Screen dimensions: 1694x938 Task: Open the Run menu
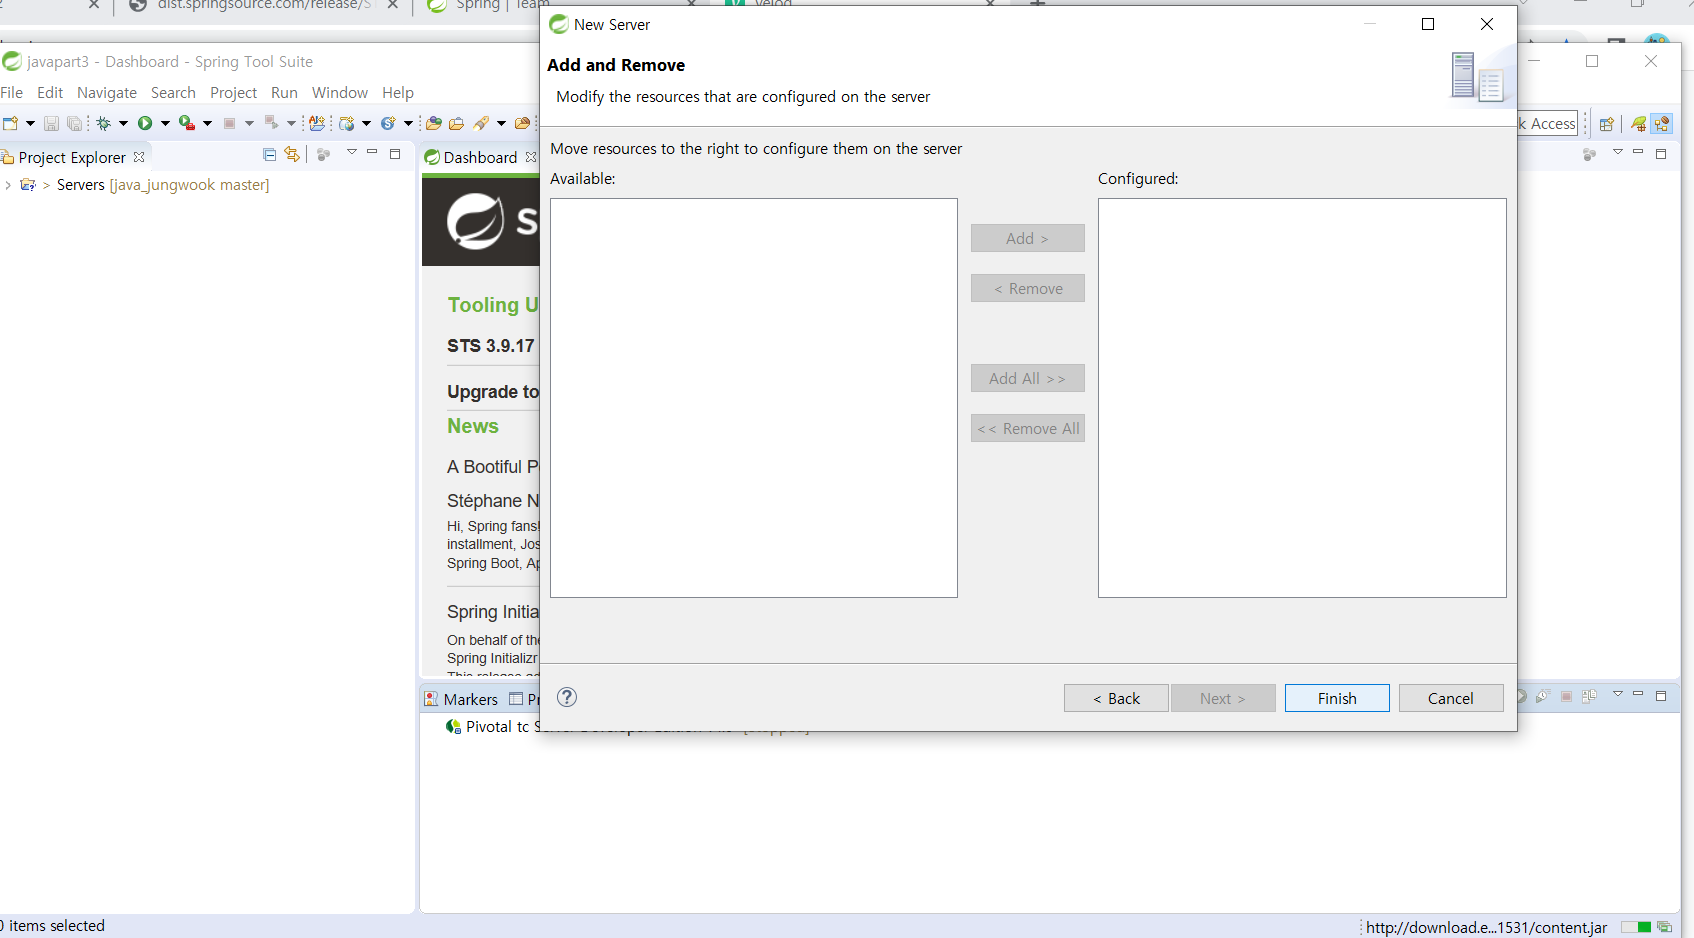[x=284, y=92]
